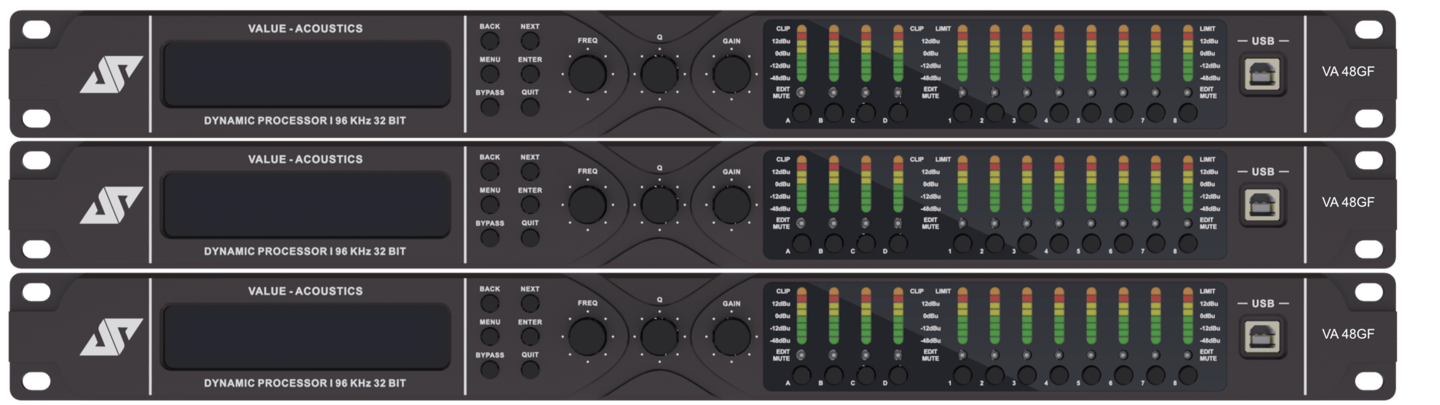The width and height of the screenshot is (1440, 405).
Task: Click the VA 48GF model label on top unit
Action: (x=1348, y=71)
